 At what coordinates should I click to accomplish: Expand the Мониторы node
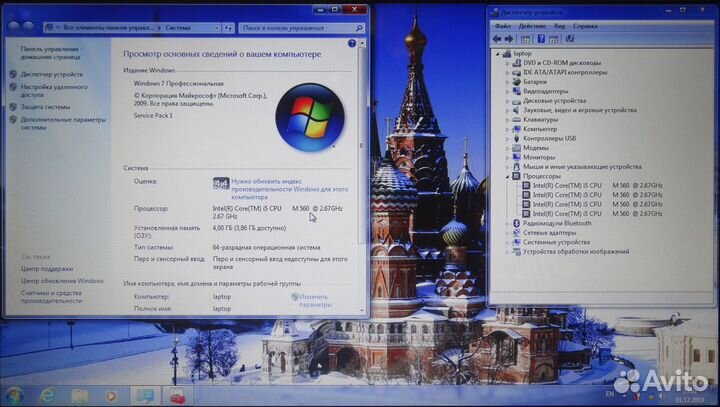click(x=507, y=158)
